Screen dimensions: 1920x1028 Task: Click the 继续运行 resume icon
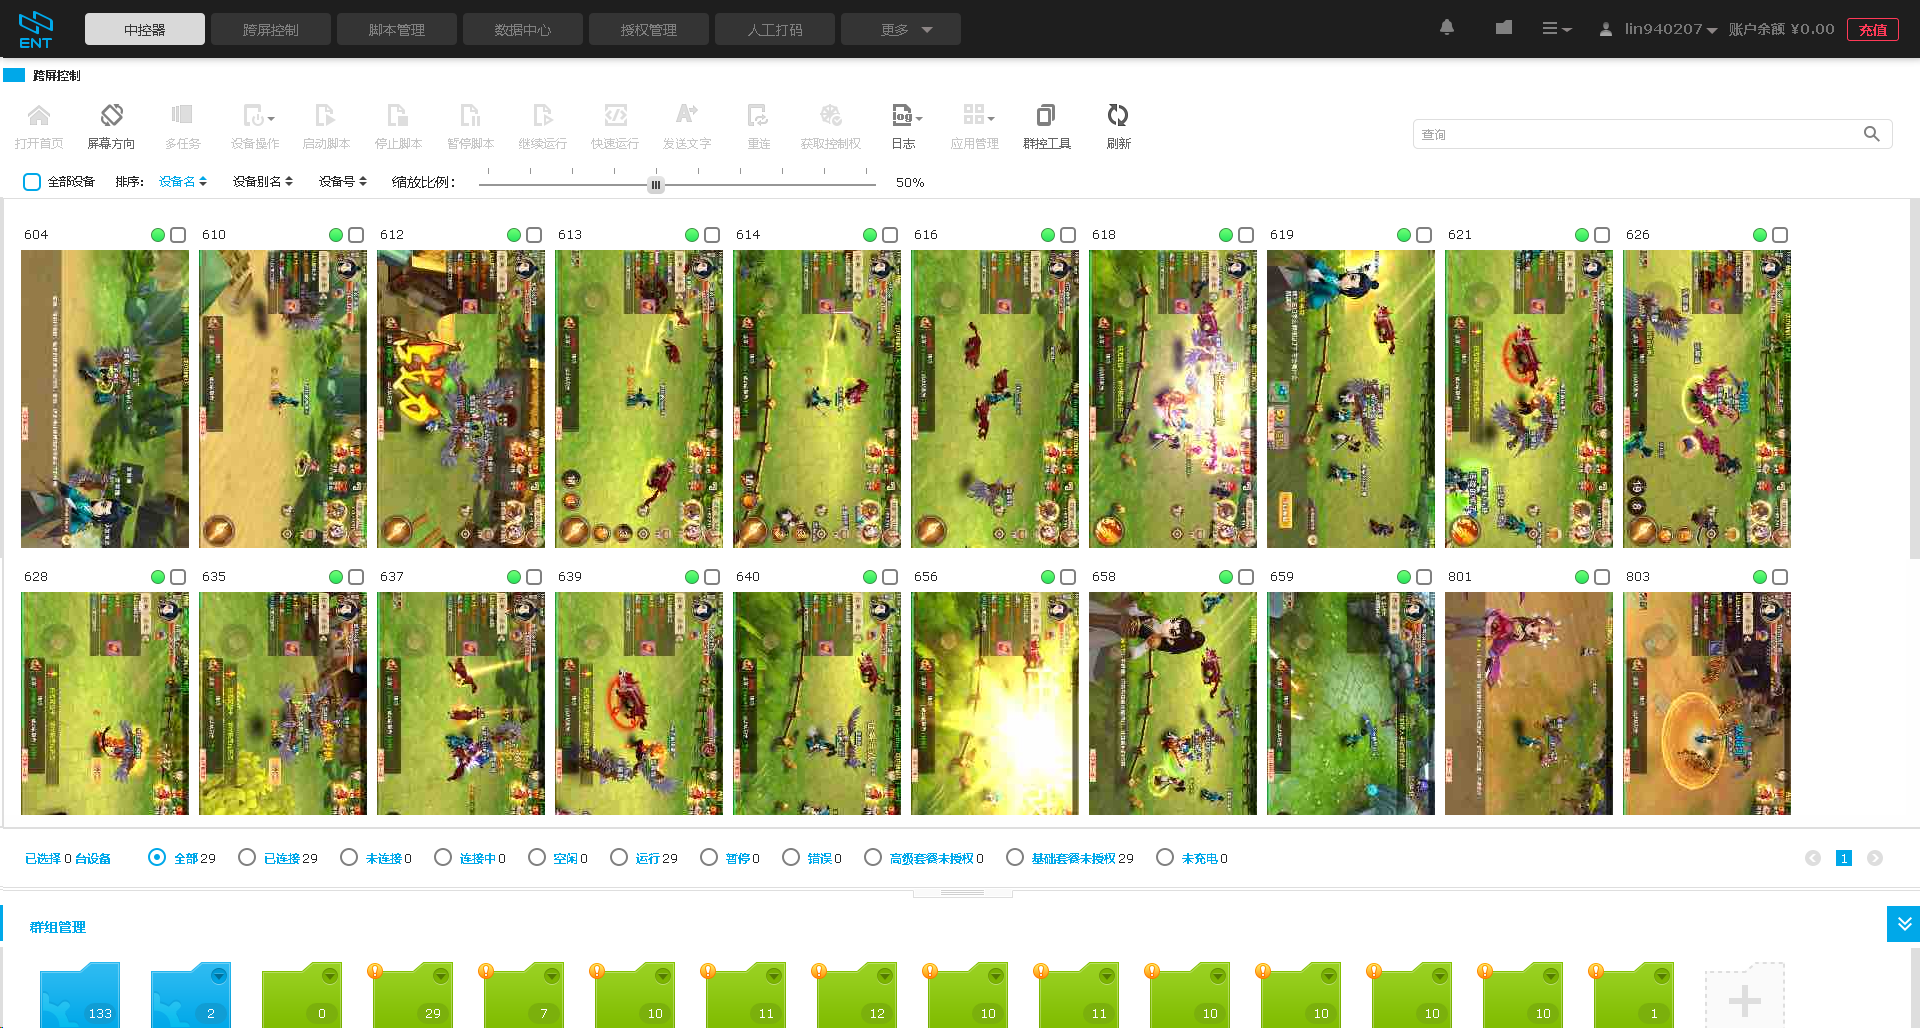(x=542, y=115)
